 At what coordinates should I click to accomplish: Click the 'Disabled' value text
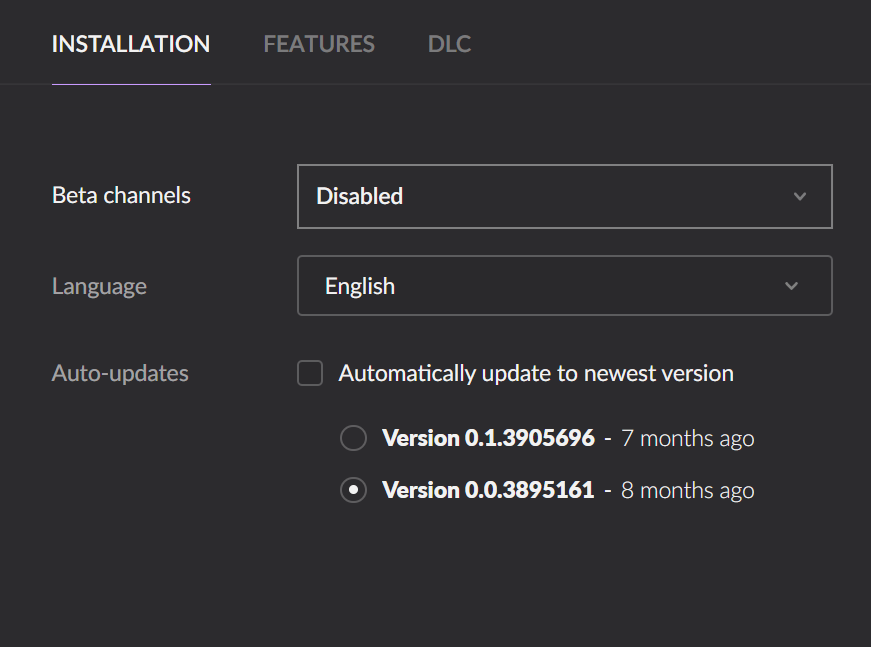pyautogui.click(x=359, y=196)
